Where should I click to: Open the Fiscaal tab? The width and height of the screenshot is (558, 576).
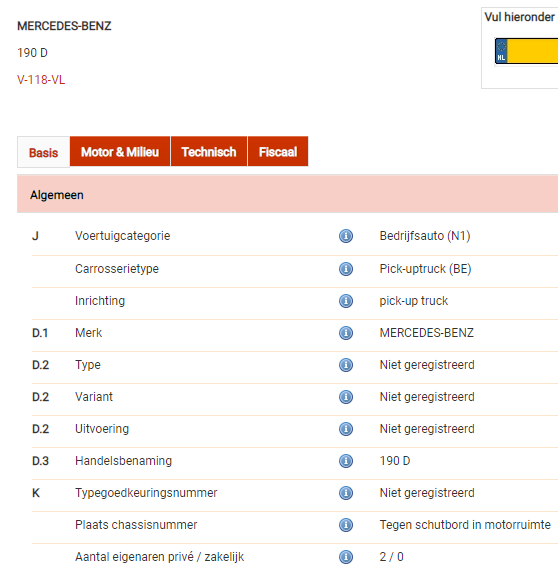click(278, 151)
